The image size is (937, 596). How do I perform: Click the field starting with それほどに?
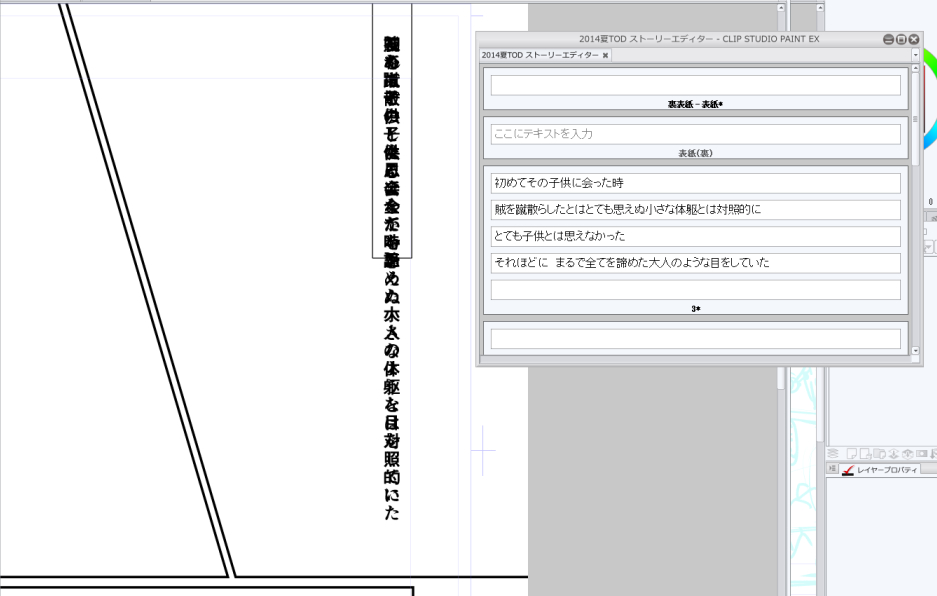(x=696, y=263)
